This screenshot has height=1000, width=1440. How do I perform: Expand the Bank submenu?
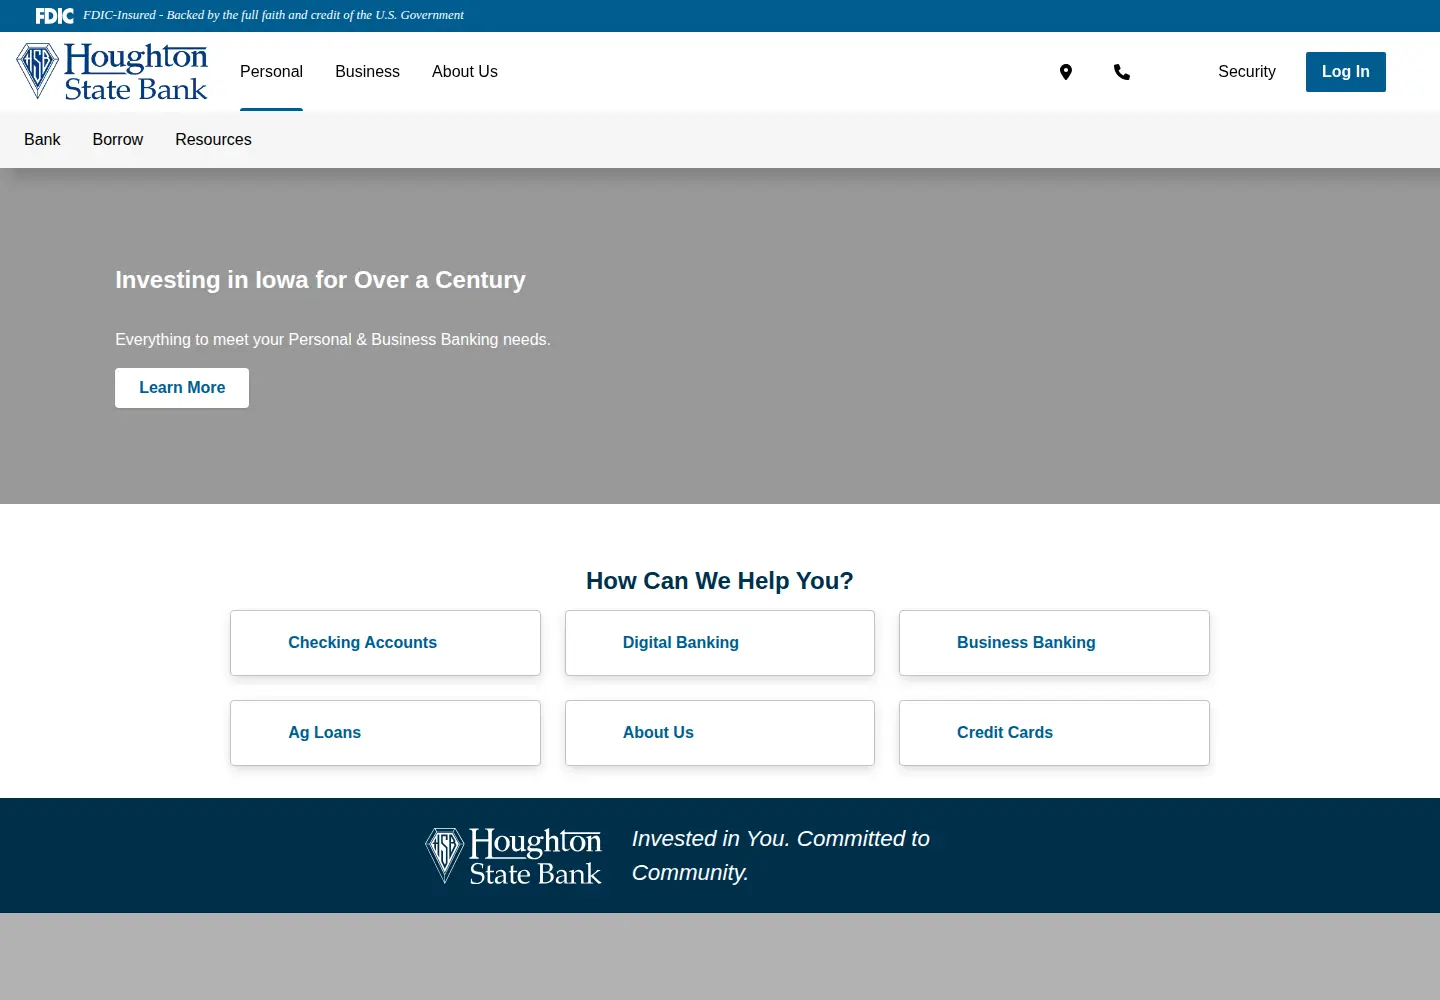coord(42,140)
